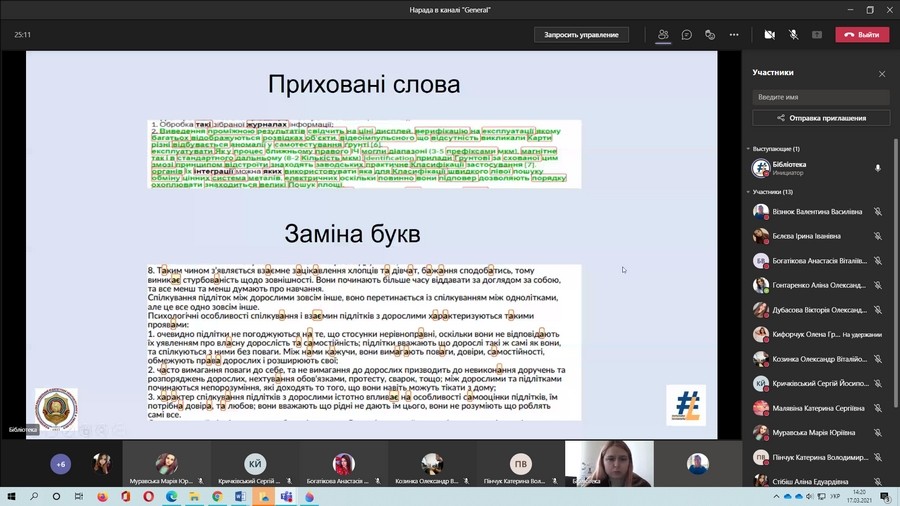Click microphone icon next to Бібліотека presenter
The width and height of the screenshot is (900, 506).
point(878,168)
